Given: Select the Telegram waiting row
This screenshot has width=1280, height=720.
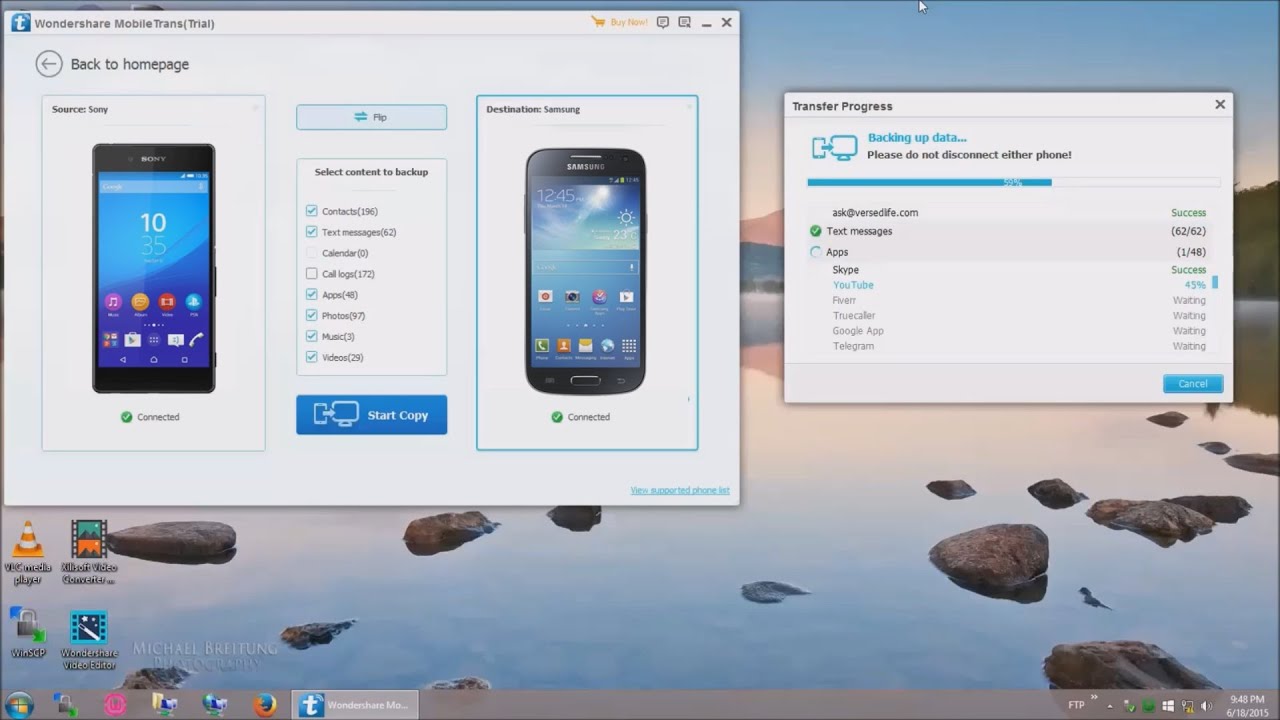Looking at the screenshot, I should pyautogui.click(x=1009, y=346).
